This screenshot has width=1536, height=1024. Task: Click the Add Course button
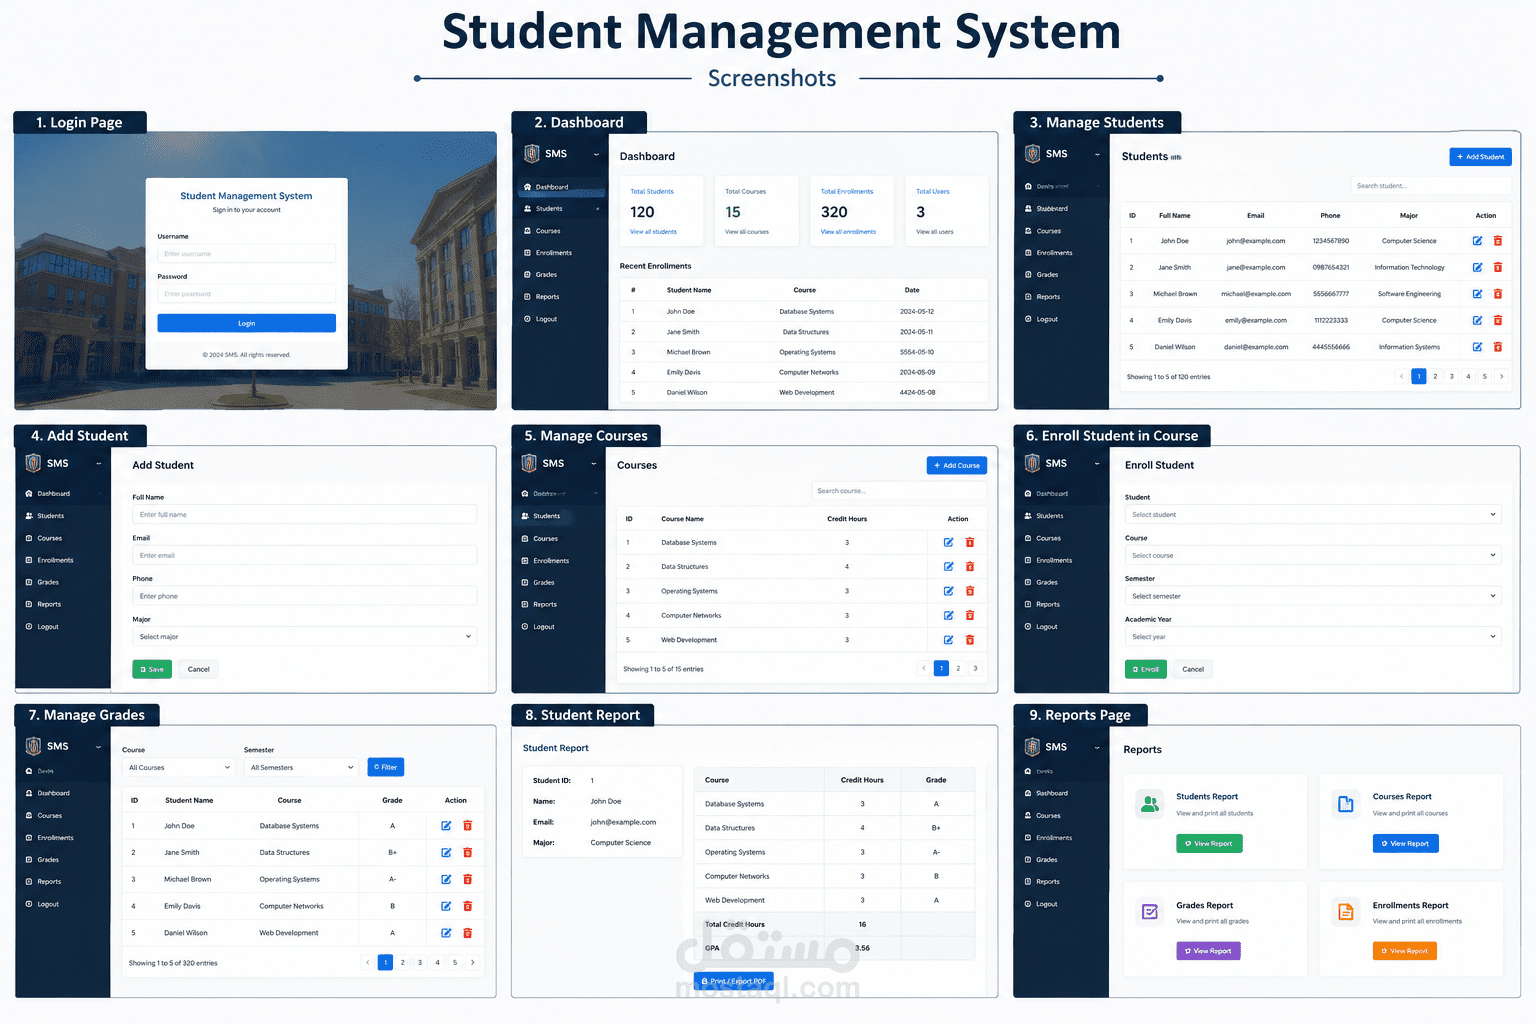click(957, 465)
